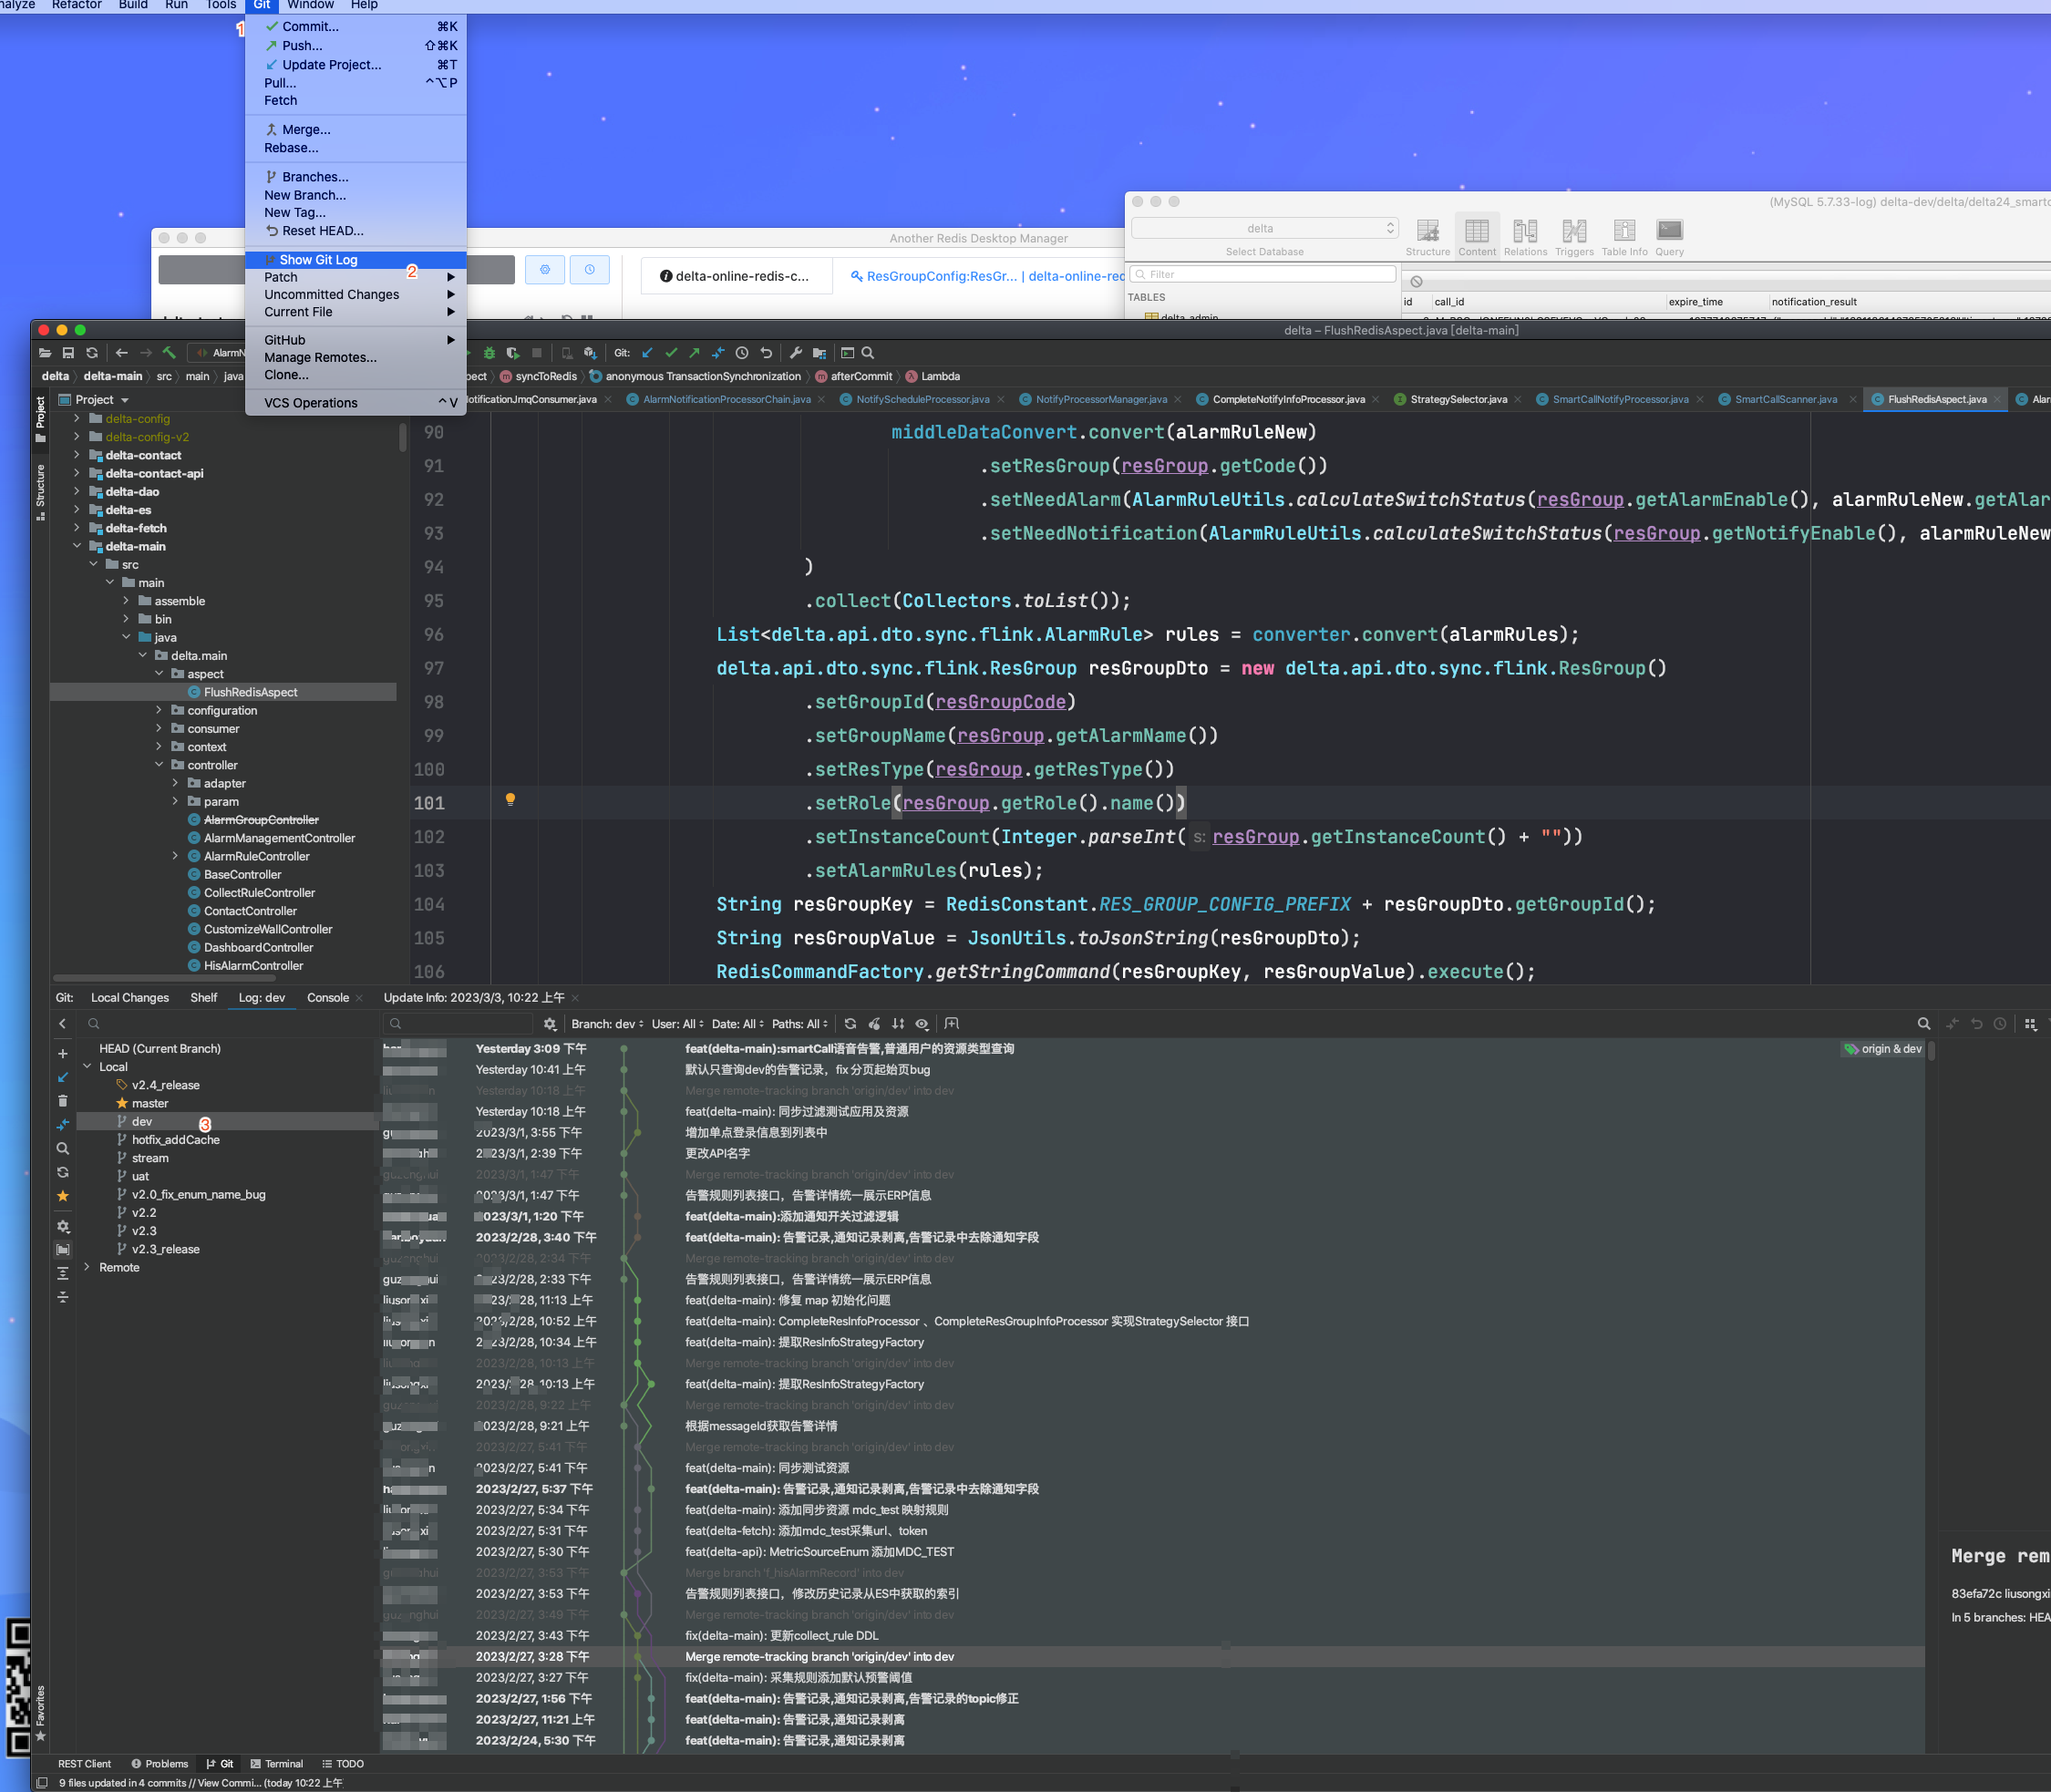Screen dimensions: 2051x1792
Task: Select AlarmRuleController in project tree
Action: 256,857
